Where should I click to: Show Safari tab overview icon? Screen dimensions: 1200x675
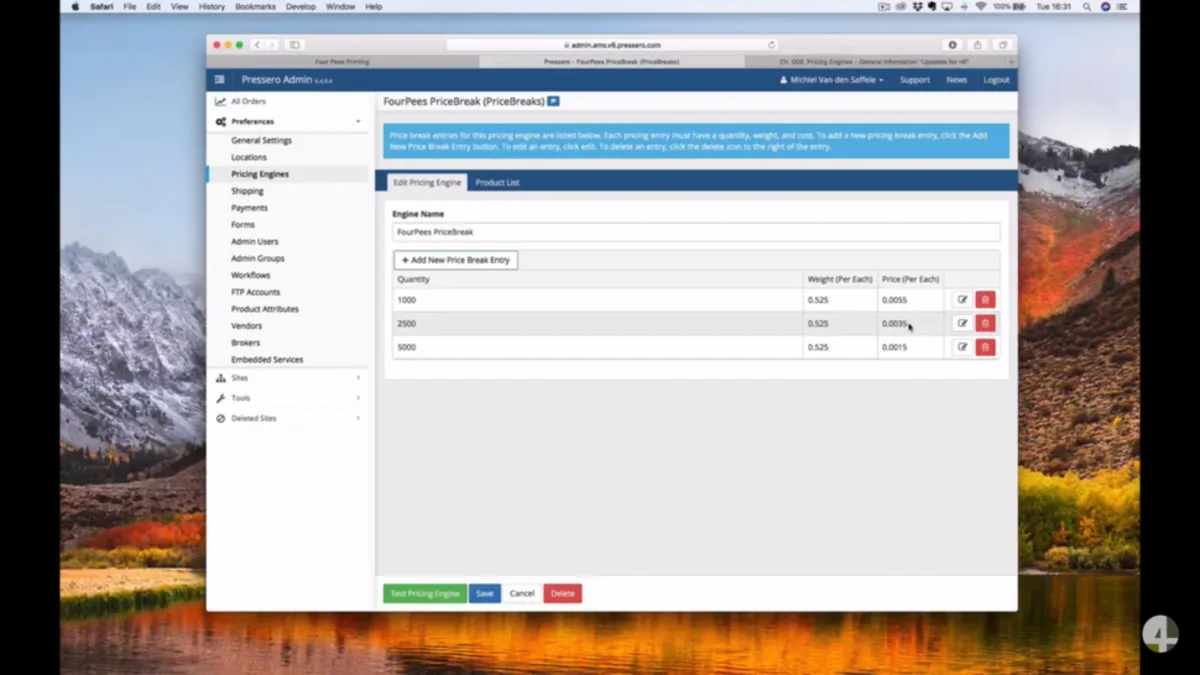[x=1001, y=45]
